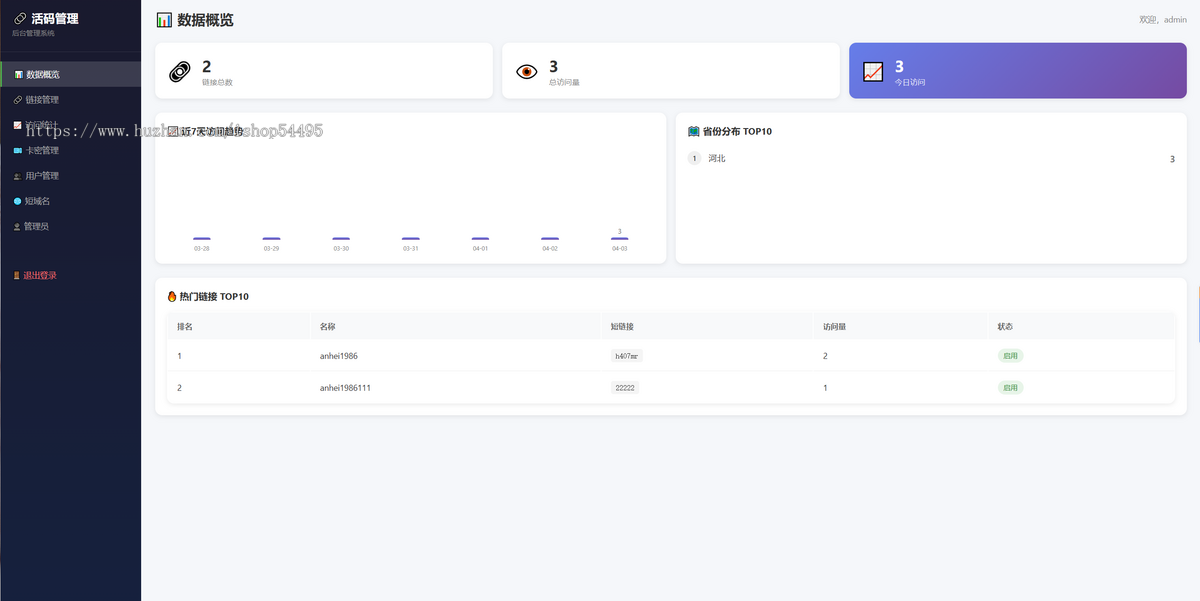Click the short link code h407mr
Viewport: 1200px width, 601px height.
[x=625, y=356]
